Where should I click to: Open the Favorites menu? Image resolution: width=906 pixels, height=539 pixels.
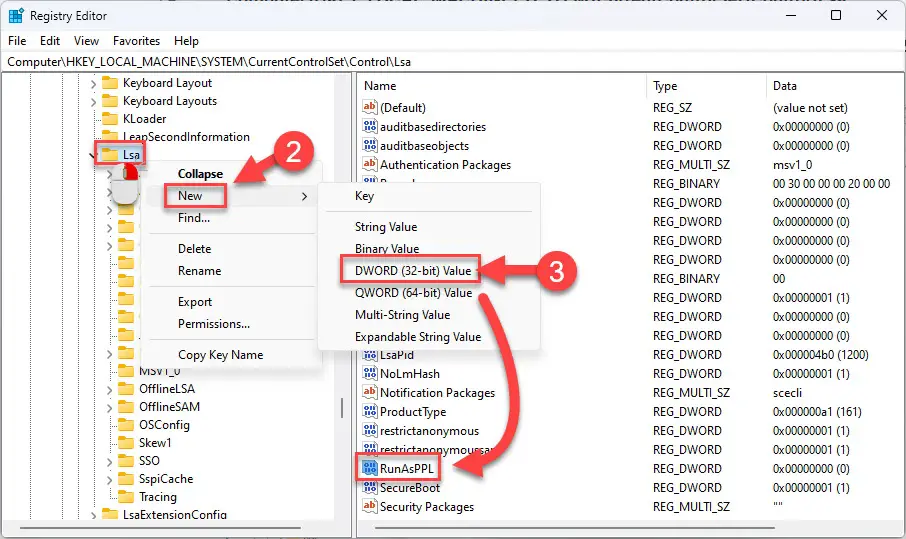[x=136, y=41]
